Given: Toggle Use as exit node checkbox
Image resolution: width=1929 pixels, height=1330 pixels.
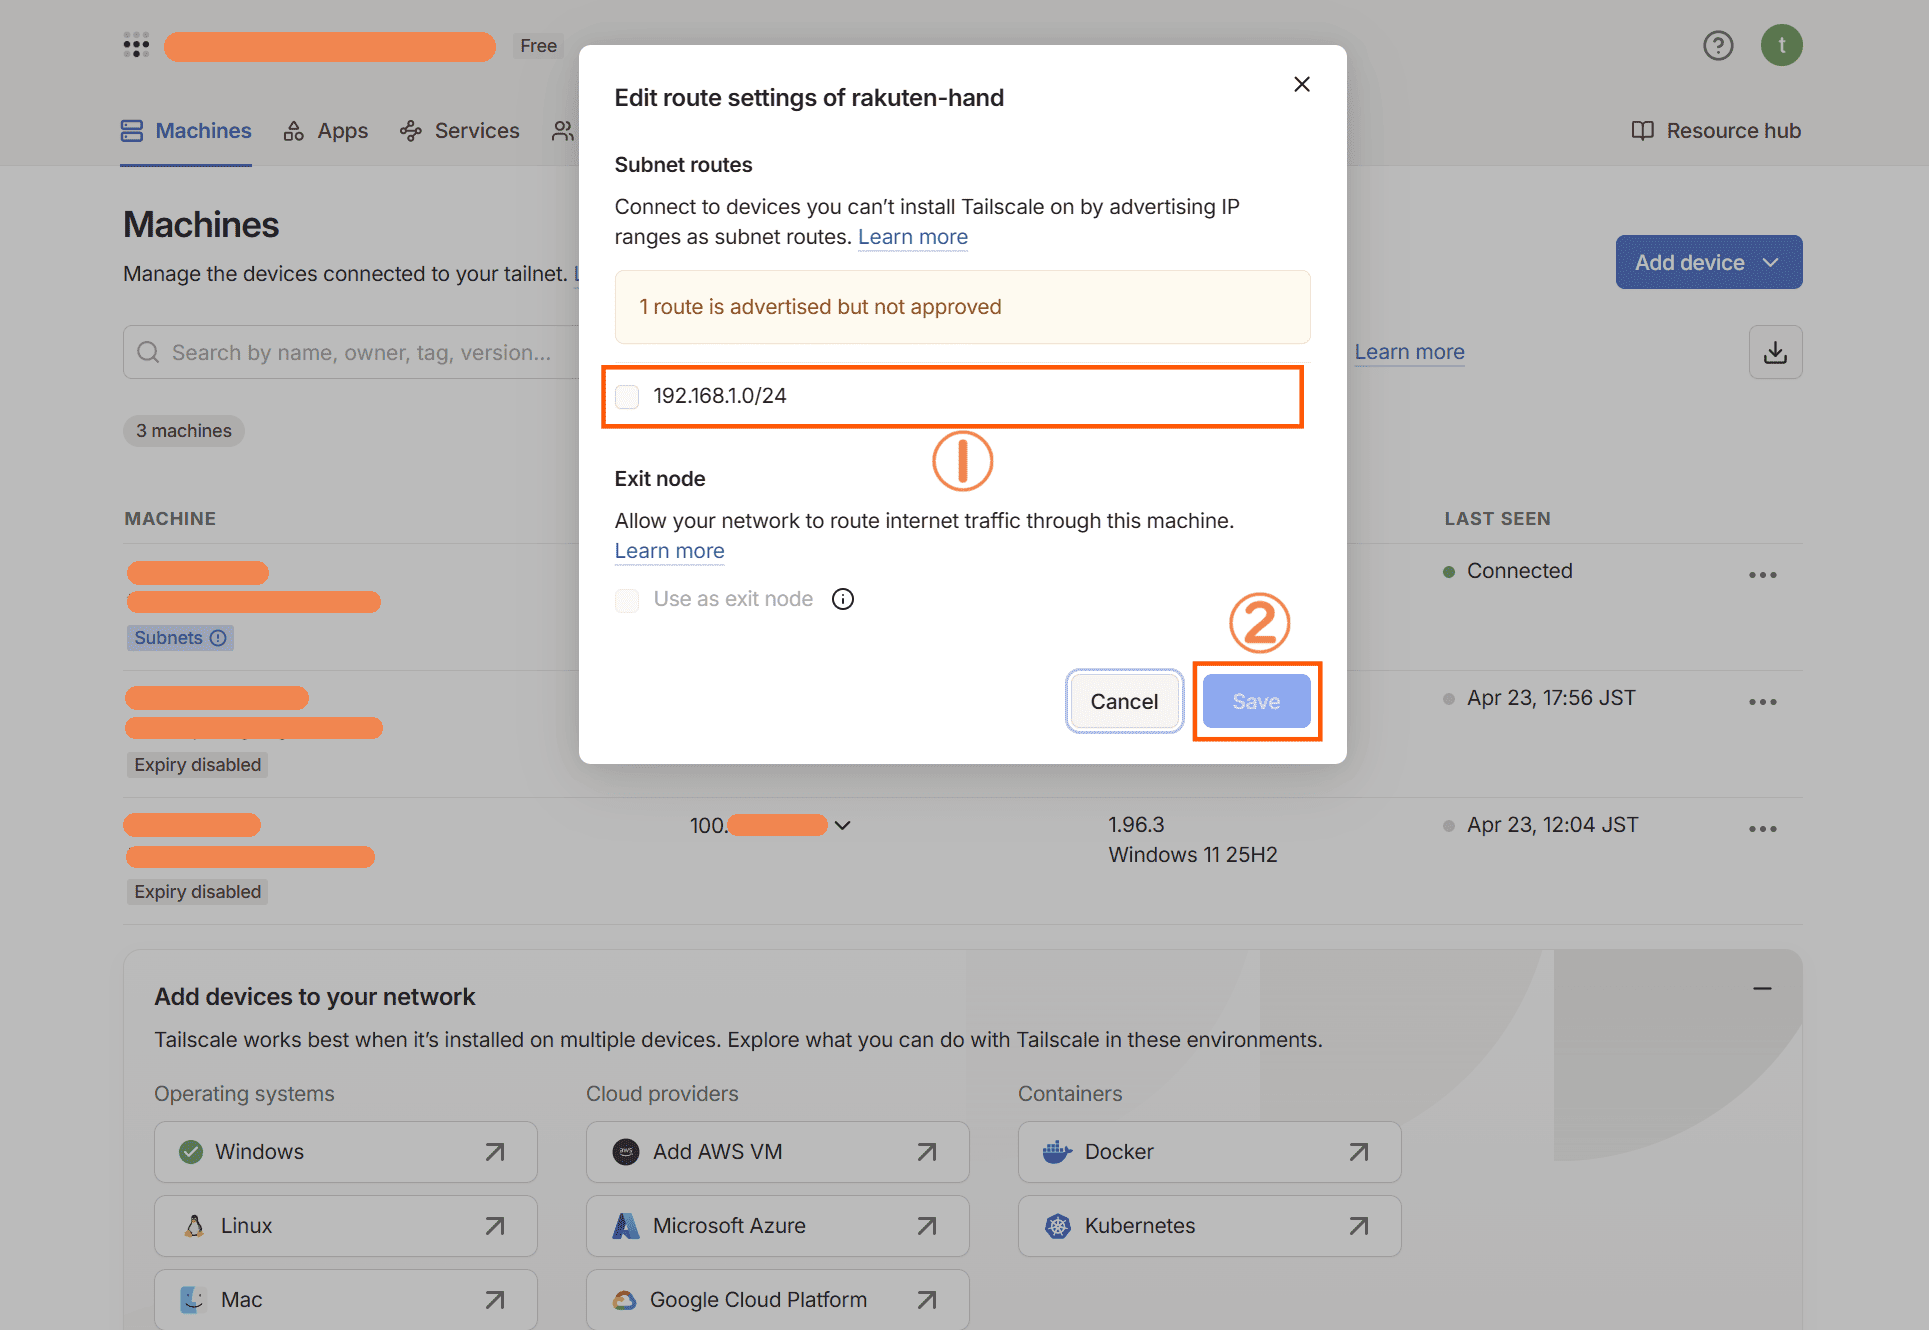Looking at the screenshot, I should (x=627, y=600).
